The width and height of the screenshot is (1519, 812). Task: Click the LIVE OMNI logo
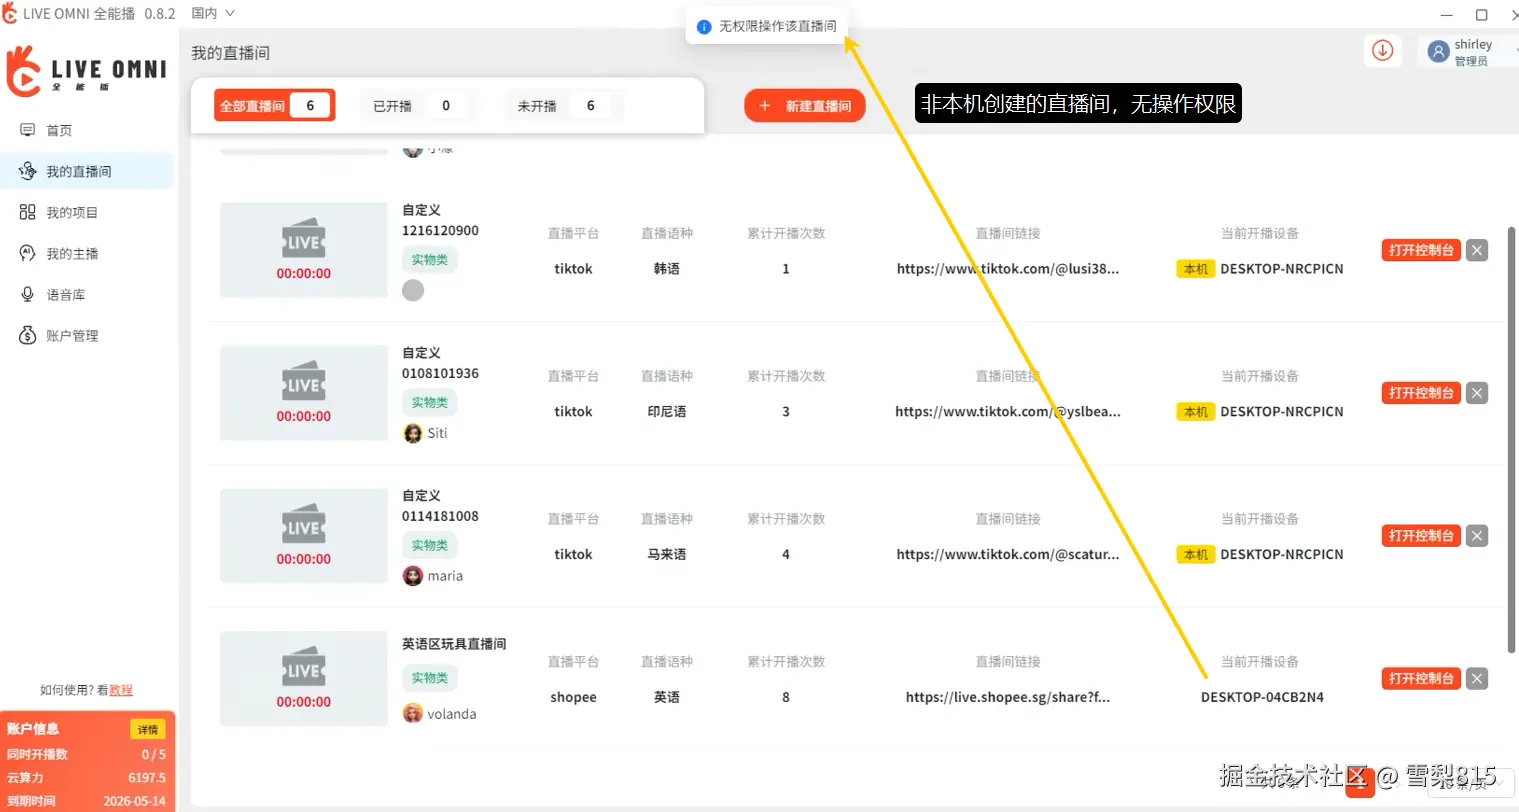pos(86,70)
